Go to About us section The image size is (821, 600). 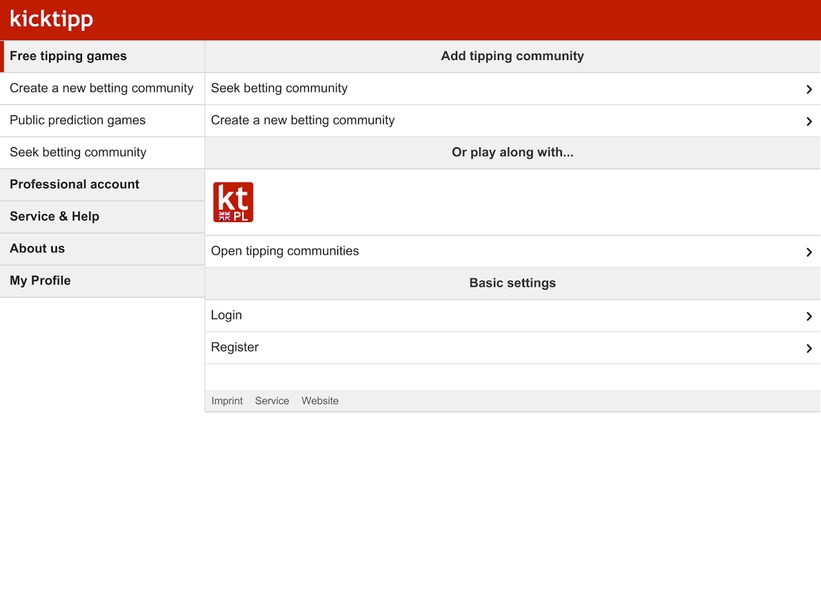pyautogui.click(x=102, y=248)
